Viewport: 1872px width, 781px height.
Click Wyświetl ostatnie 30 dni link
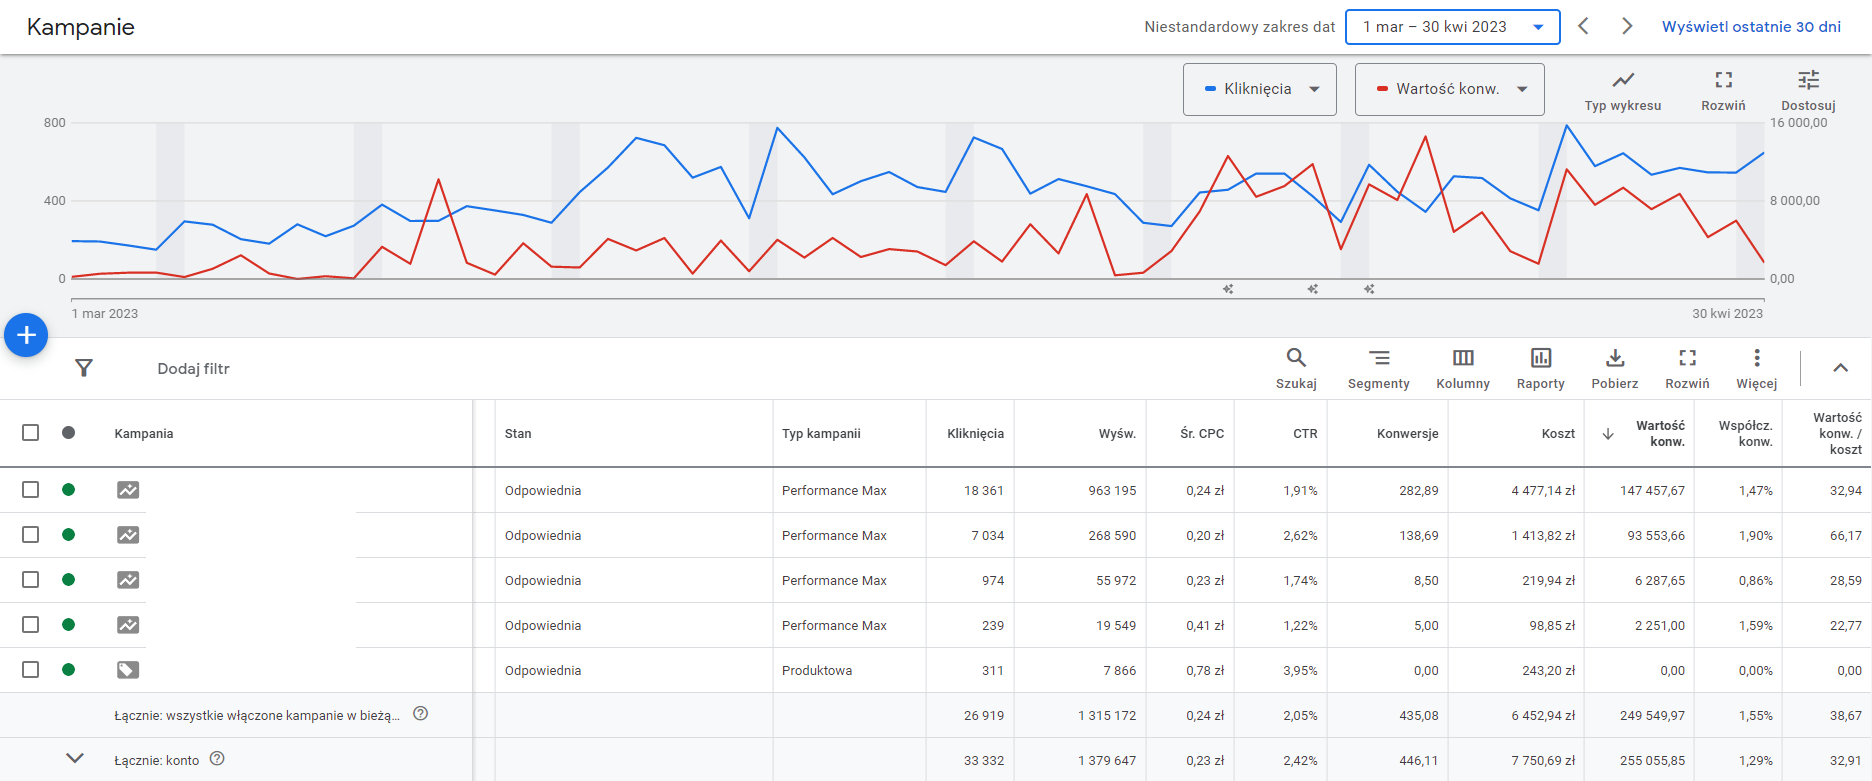coord(1750,27)
